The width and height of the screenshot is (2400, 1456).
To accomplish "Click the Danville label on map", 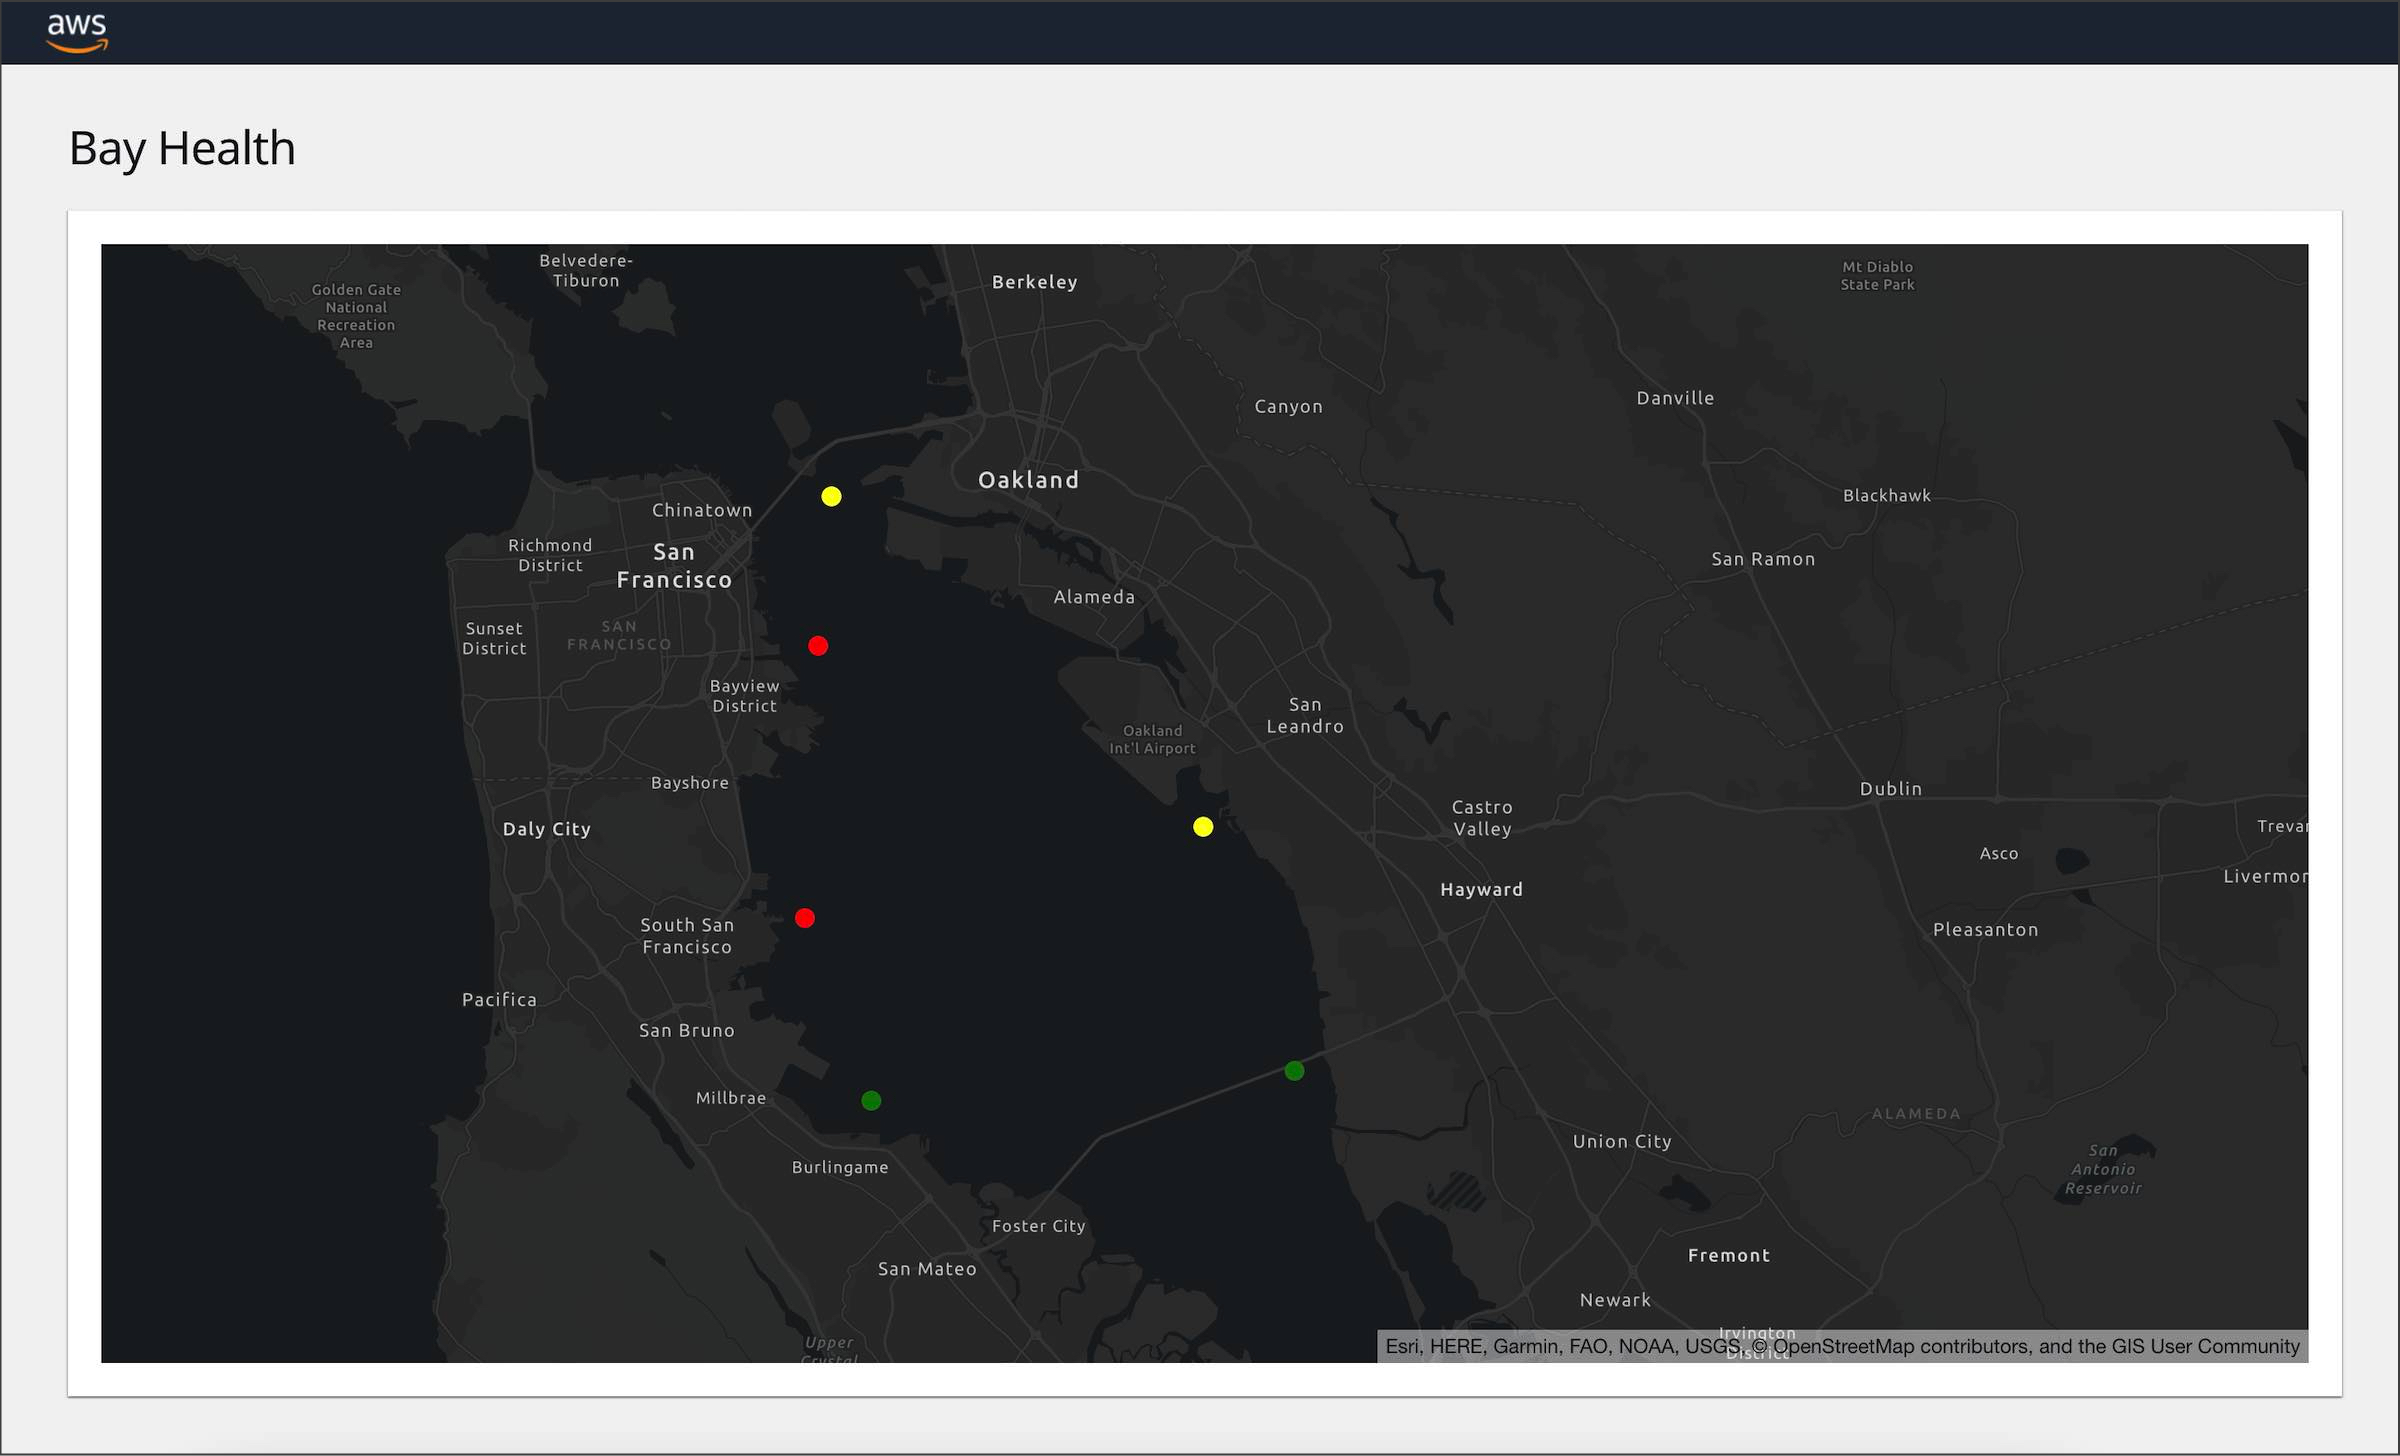I will tap(1675, 398).
